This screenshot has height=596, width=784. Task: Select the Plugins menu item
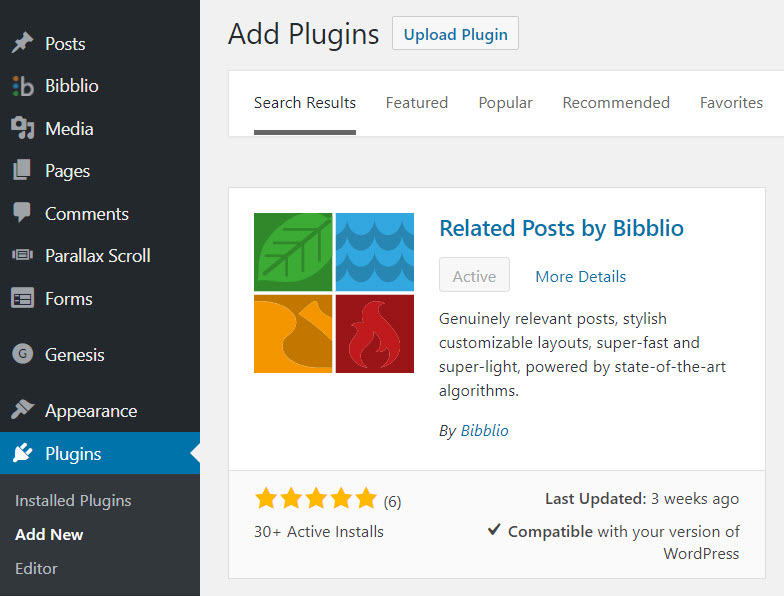(100, 454)
